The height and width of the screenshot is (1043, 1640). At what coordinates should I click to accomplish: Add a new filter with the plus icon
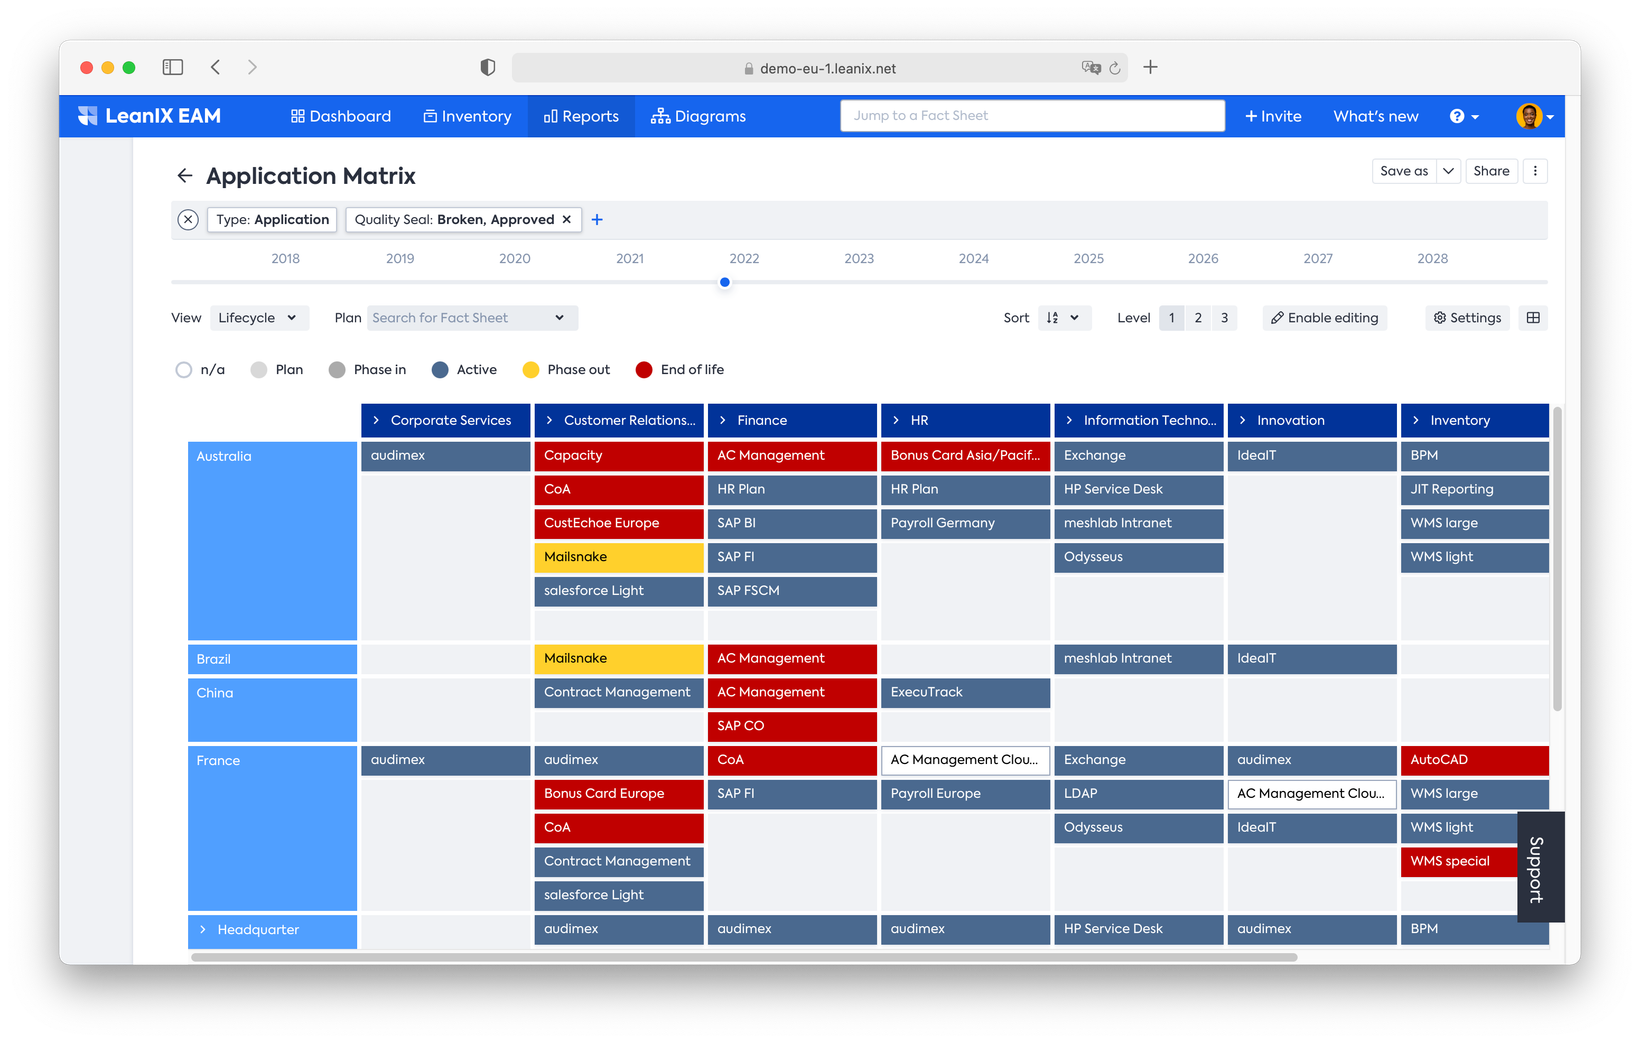tap(597, 220)
